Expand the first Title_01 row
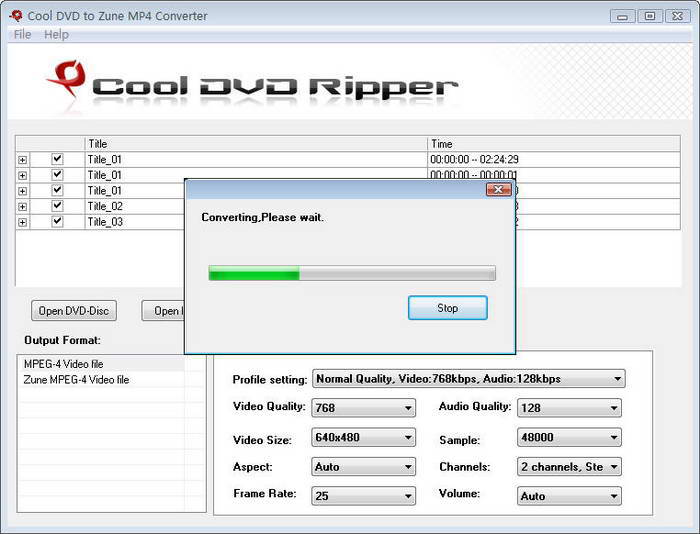Image resolution: width=700 pixels, height=534 pixels. (23, 160)
